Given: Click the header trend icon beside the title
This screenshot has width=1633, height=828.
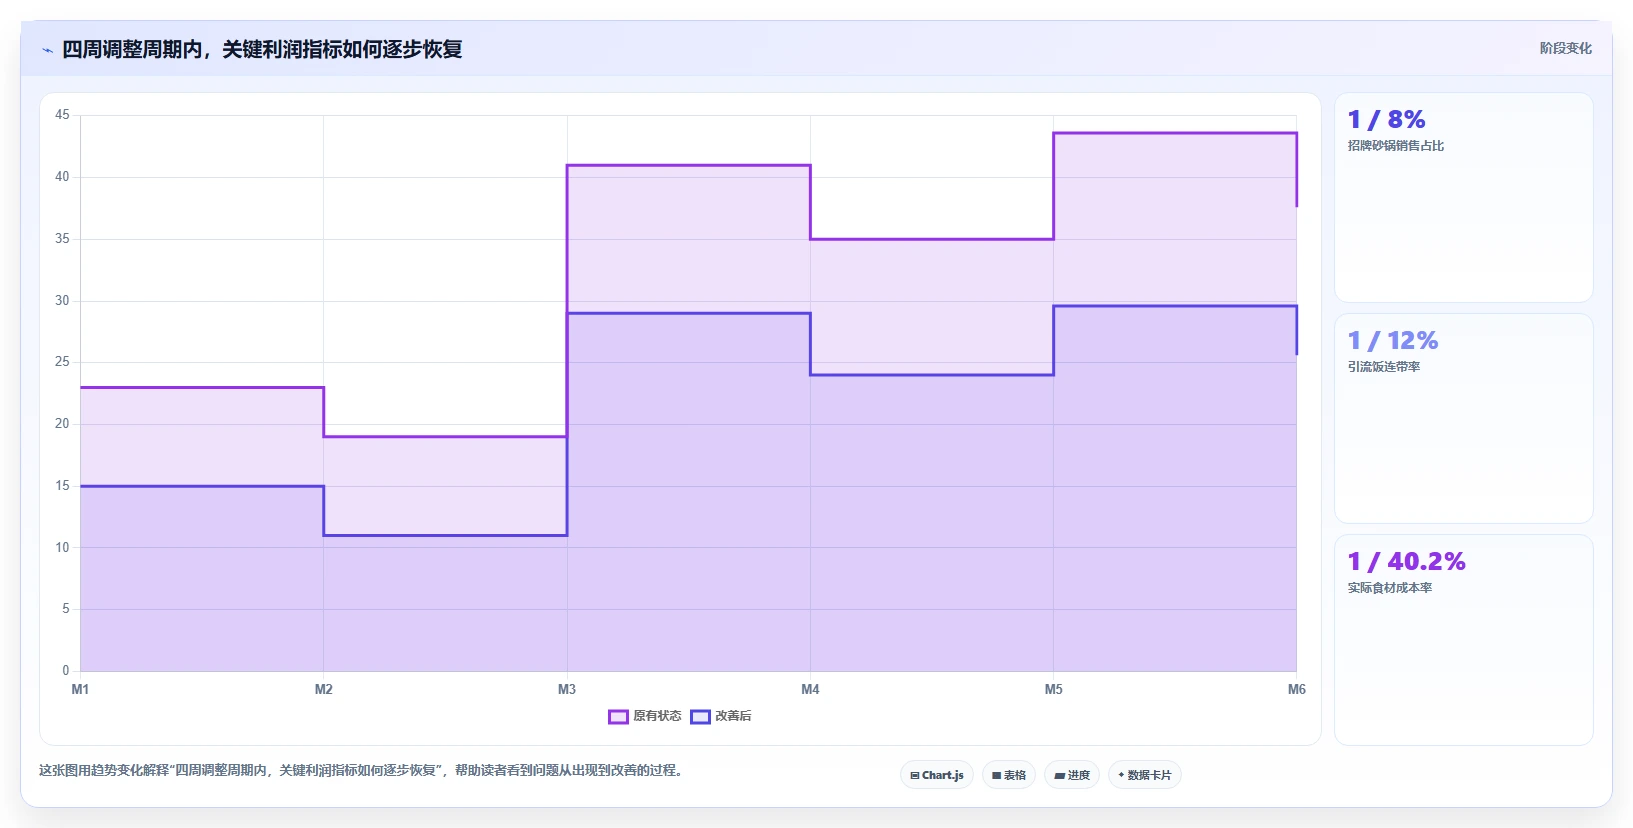Looking at the screenshot, I should tap(47, 50).
